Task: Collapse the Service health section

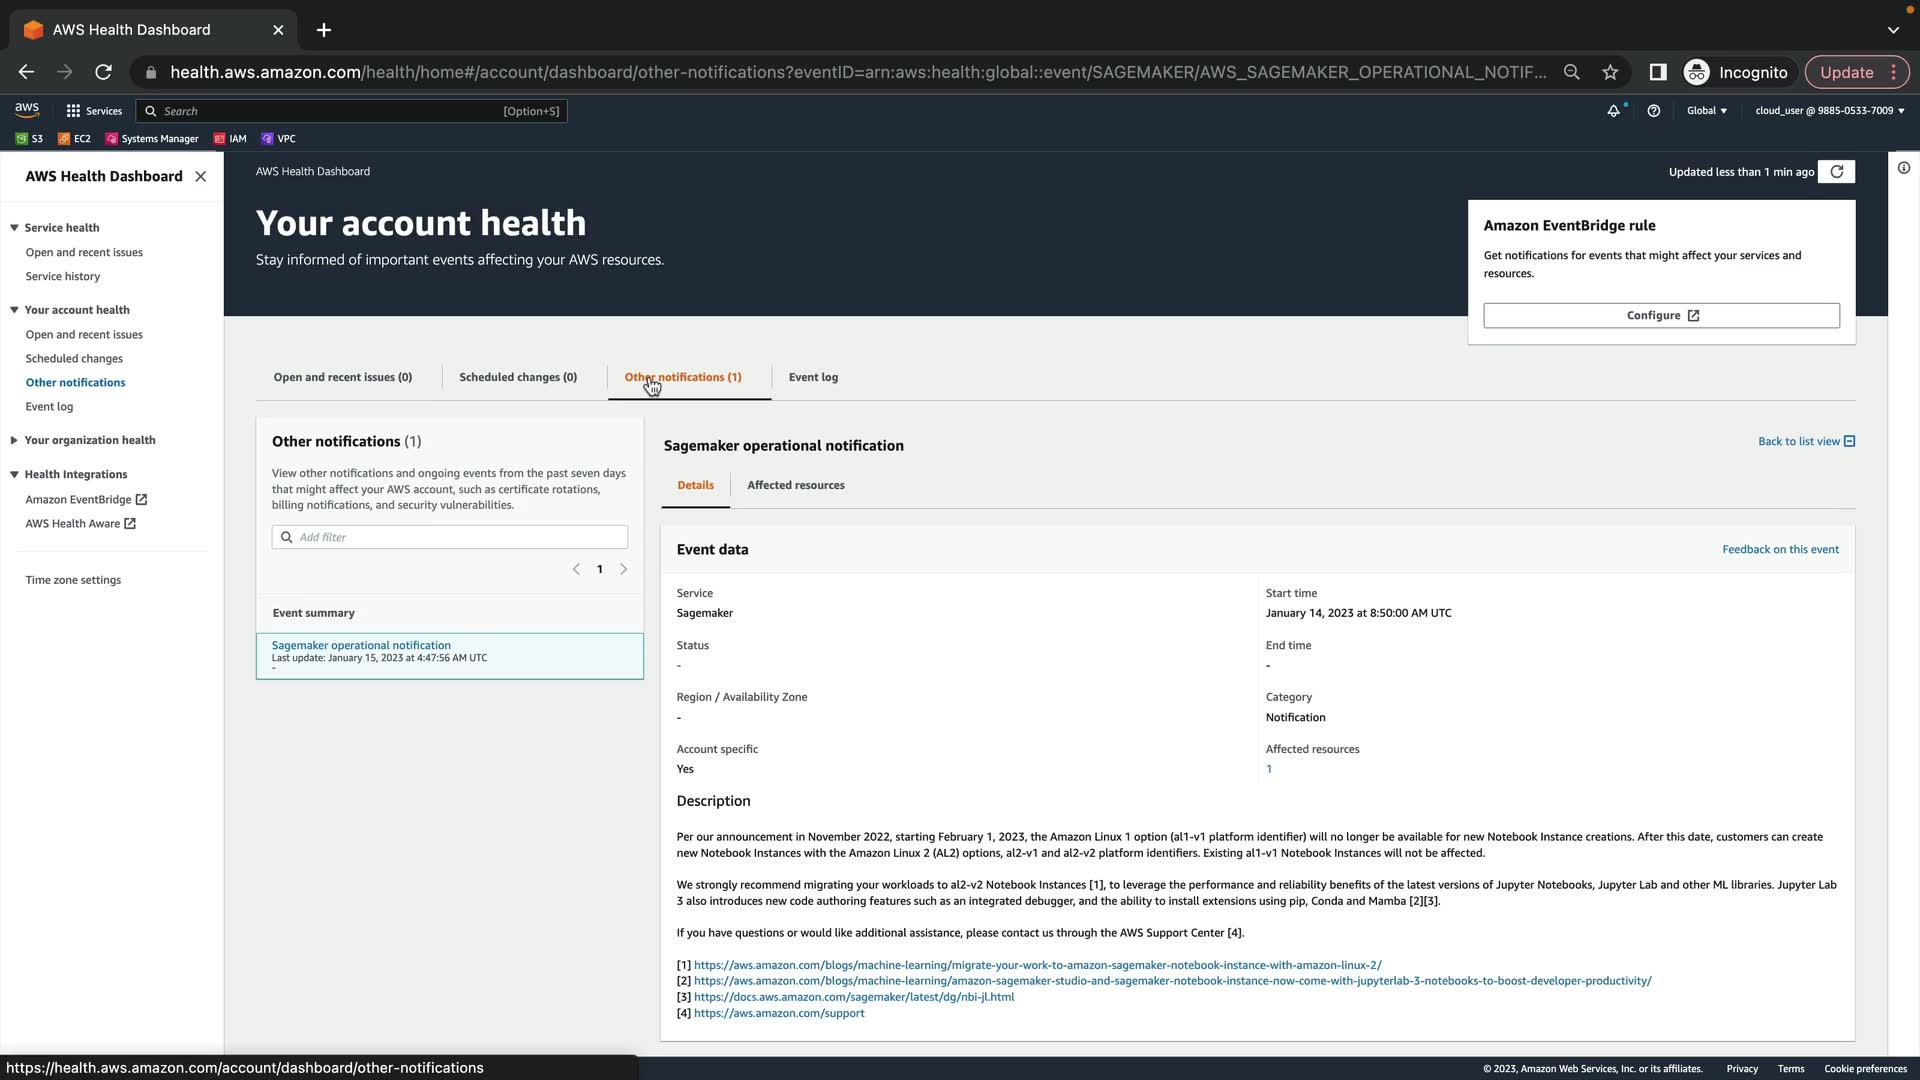Action: tap(14, 228)
